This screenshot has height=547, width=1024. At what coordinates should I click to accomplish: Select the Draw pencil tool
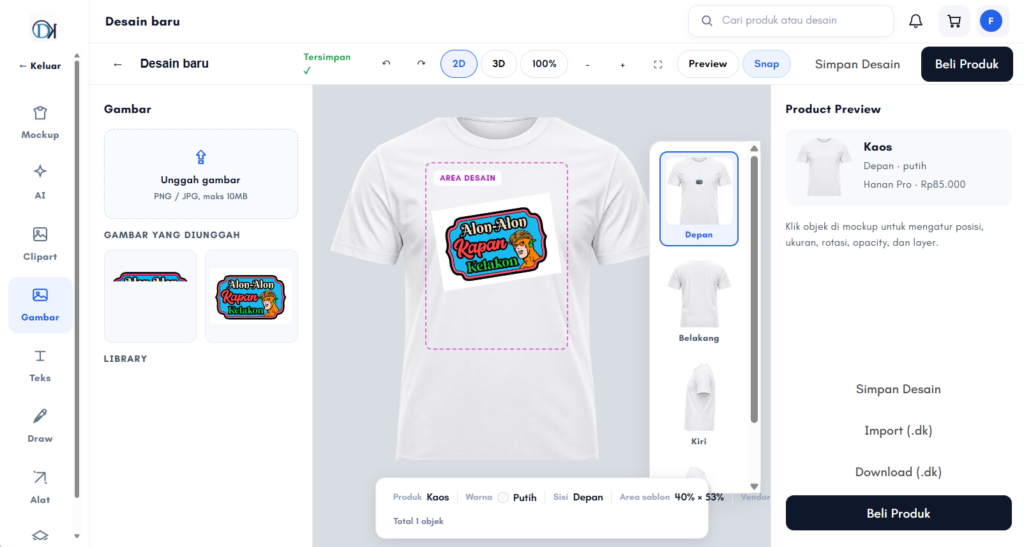click(x=40, y=426)
